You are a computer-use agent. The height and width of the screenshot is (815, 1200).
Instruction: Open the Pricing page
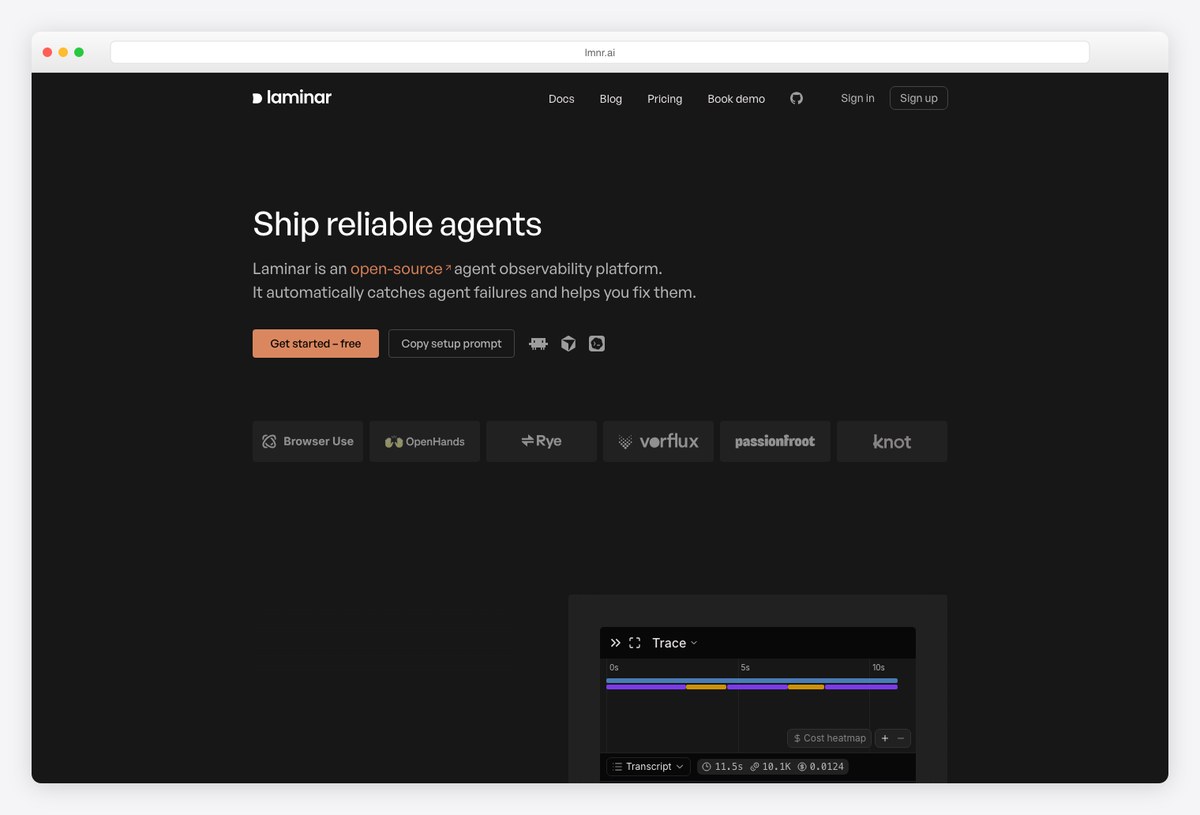pyautogui.click(x=665, y=99)
